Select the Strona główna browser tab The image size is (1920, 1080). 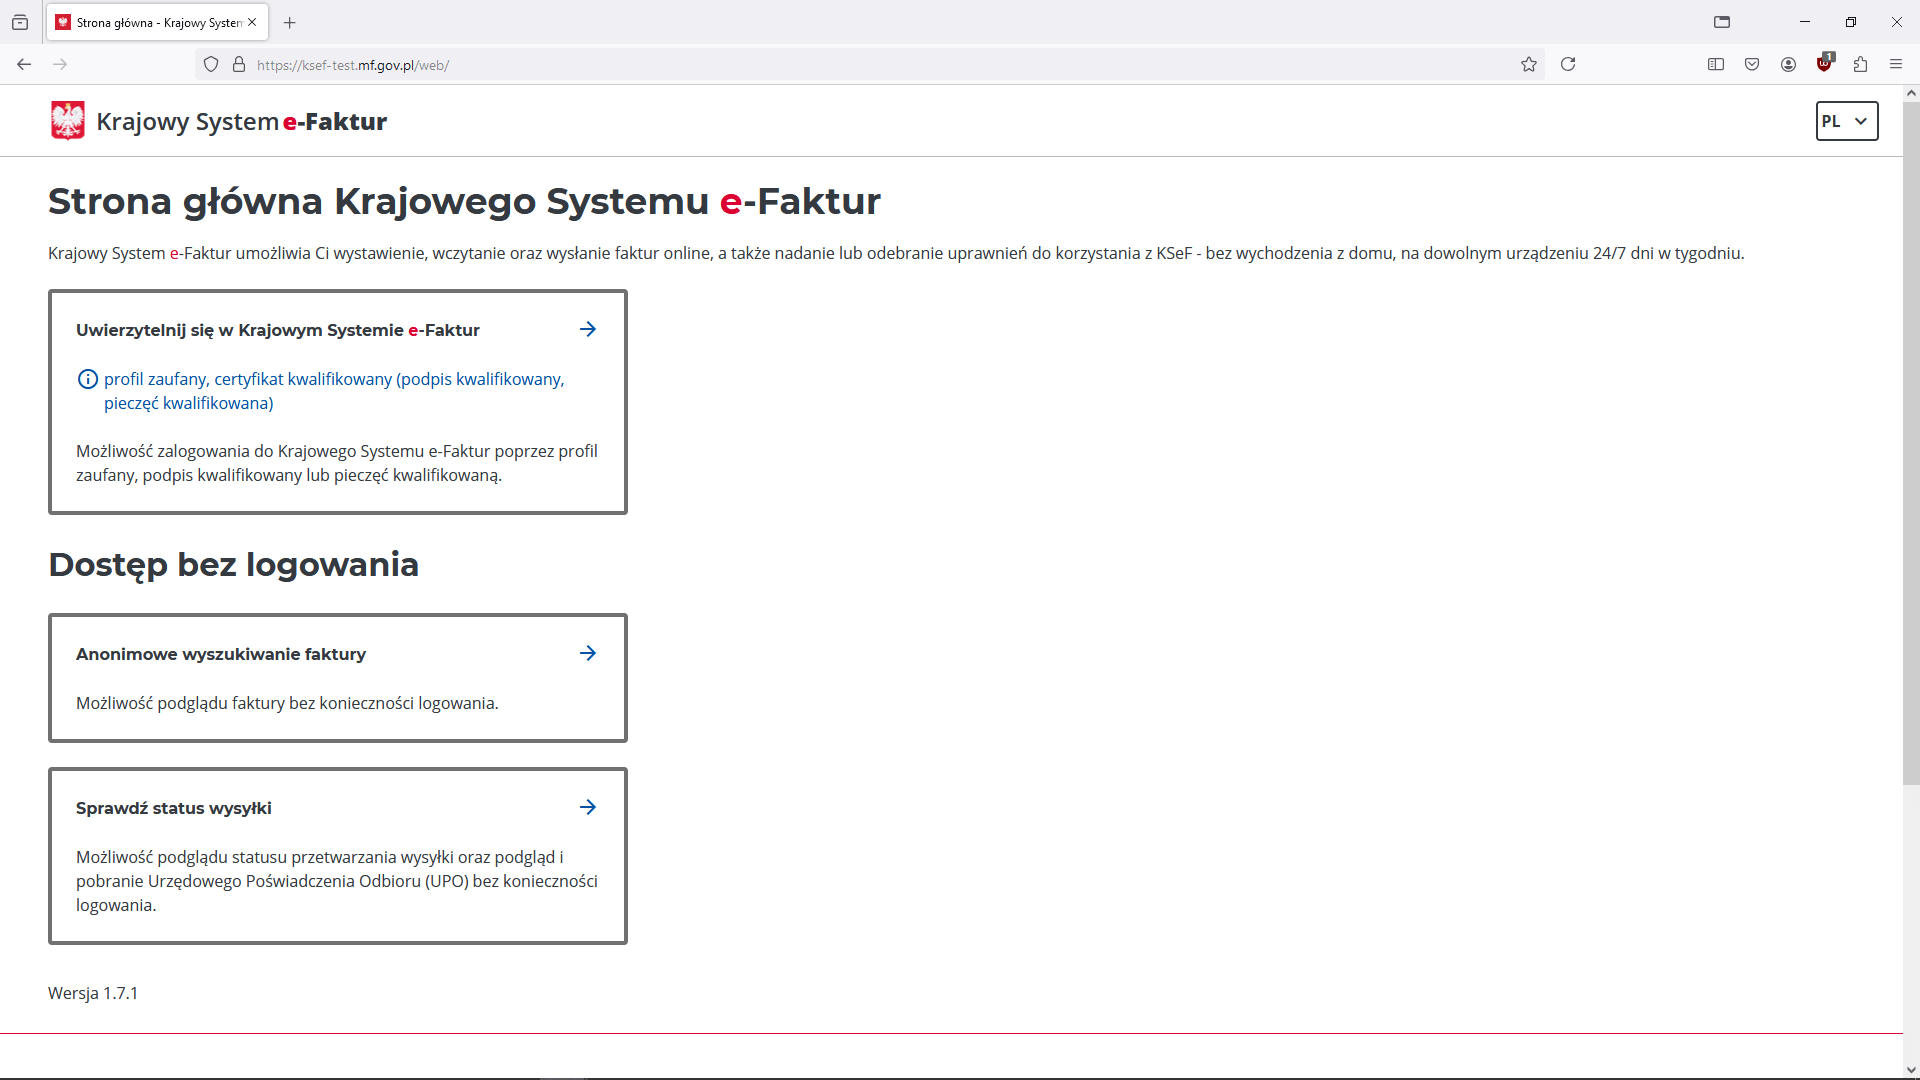click(150, 22)
